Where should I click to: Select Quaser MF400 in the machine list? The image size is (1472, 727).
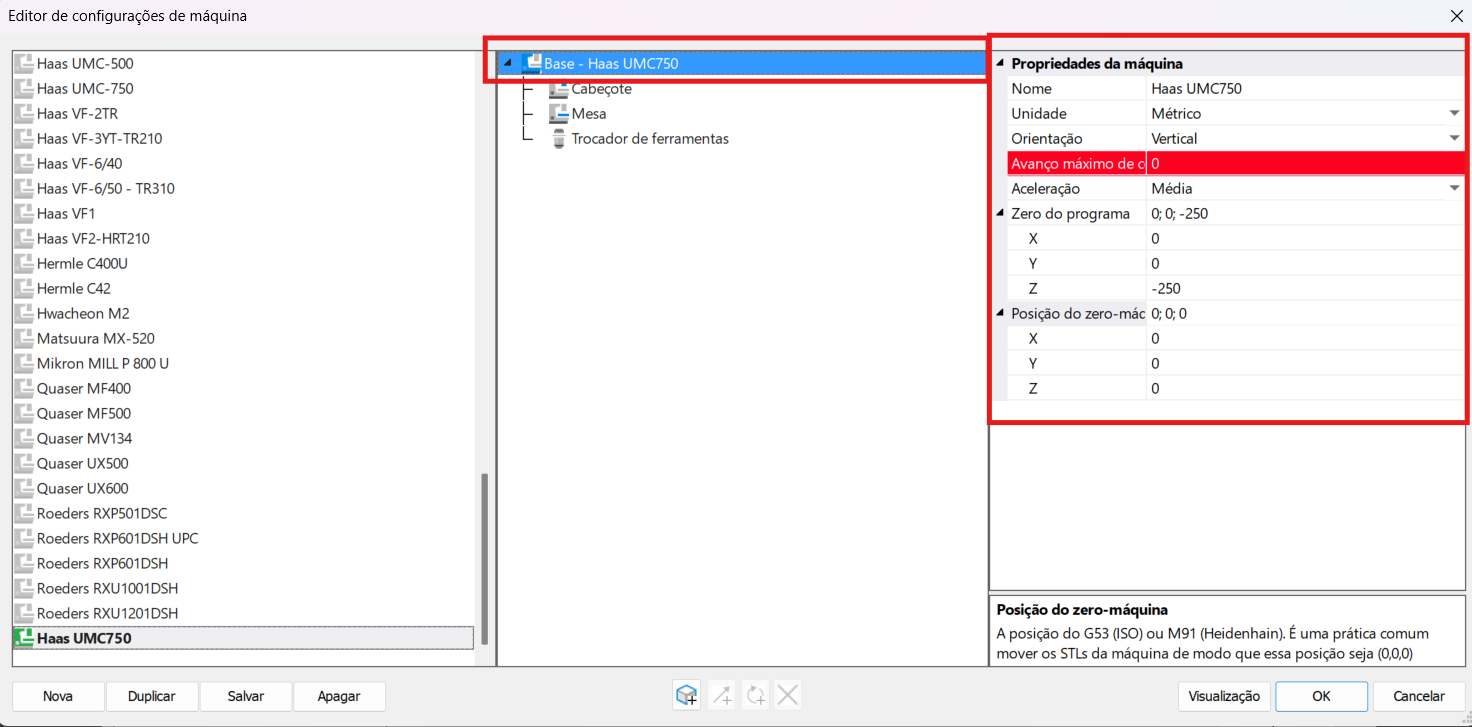click(x=84, y=388)
